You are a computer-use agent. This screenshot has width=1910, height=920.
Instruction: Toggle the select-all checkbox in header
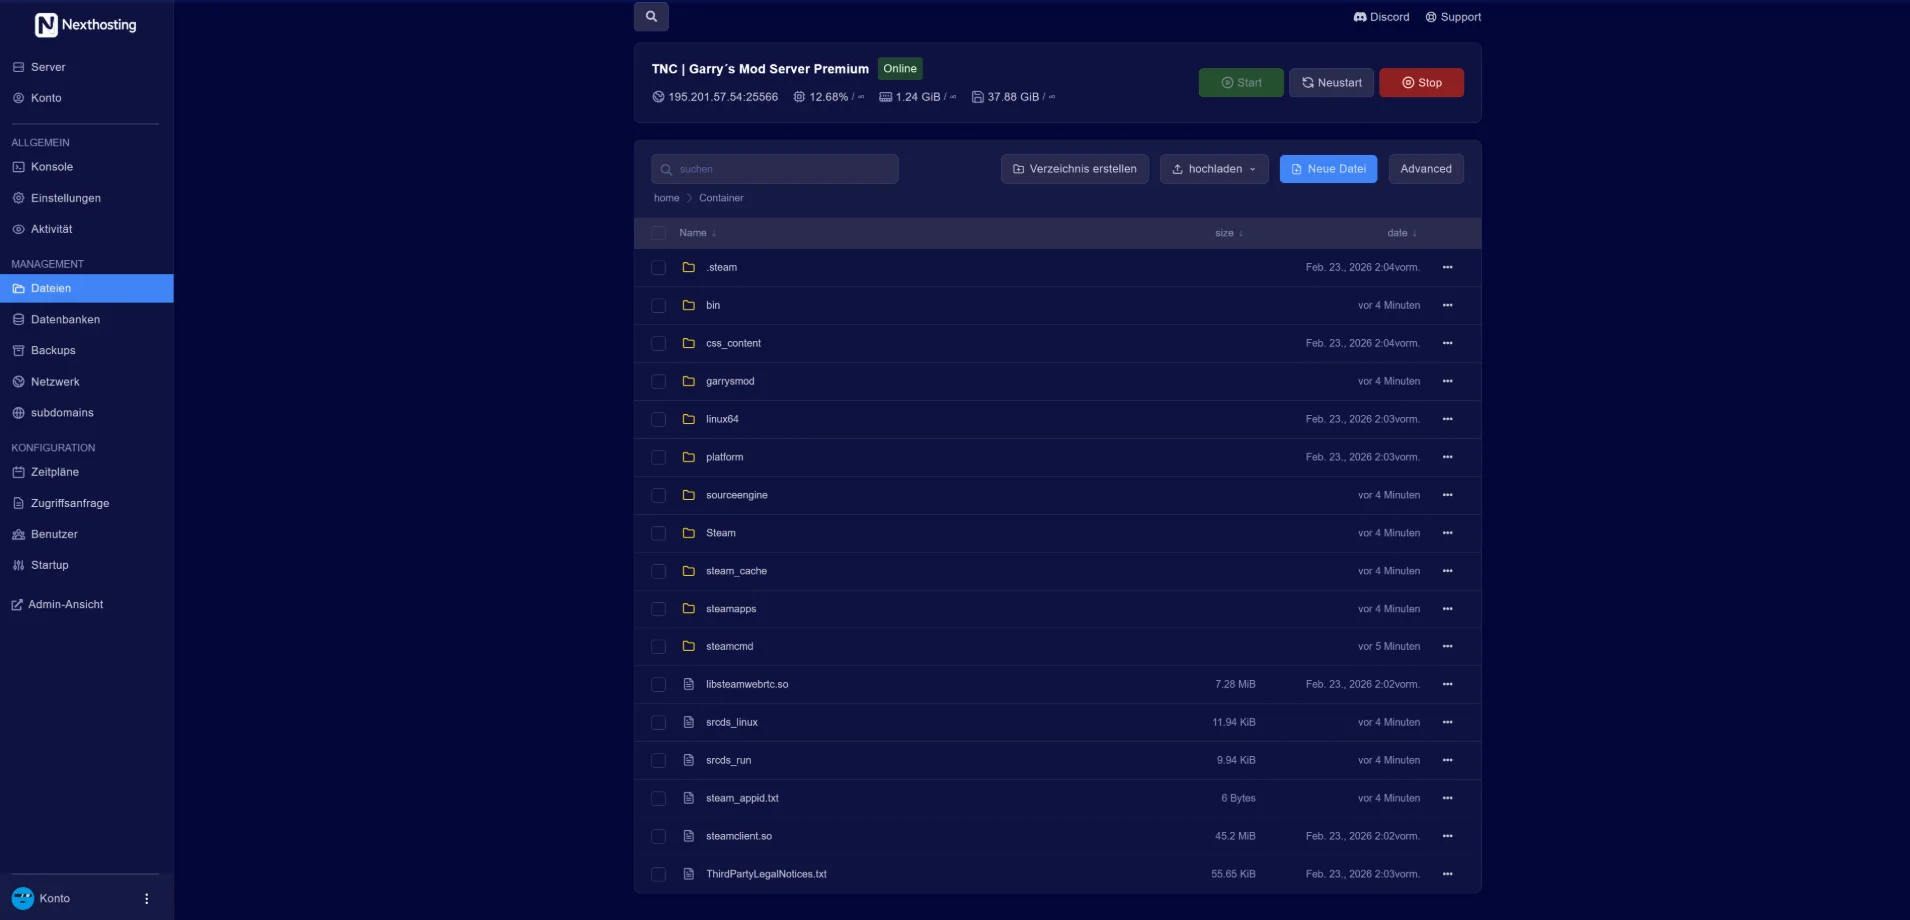click(x=658, y=233)
